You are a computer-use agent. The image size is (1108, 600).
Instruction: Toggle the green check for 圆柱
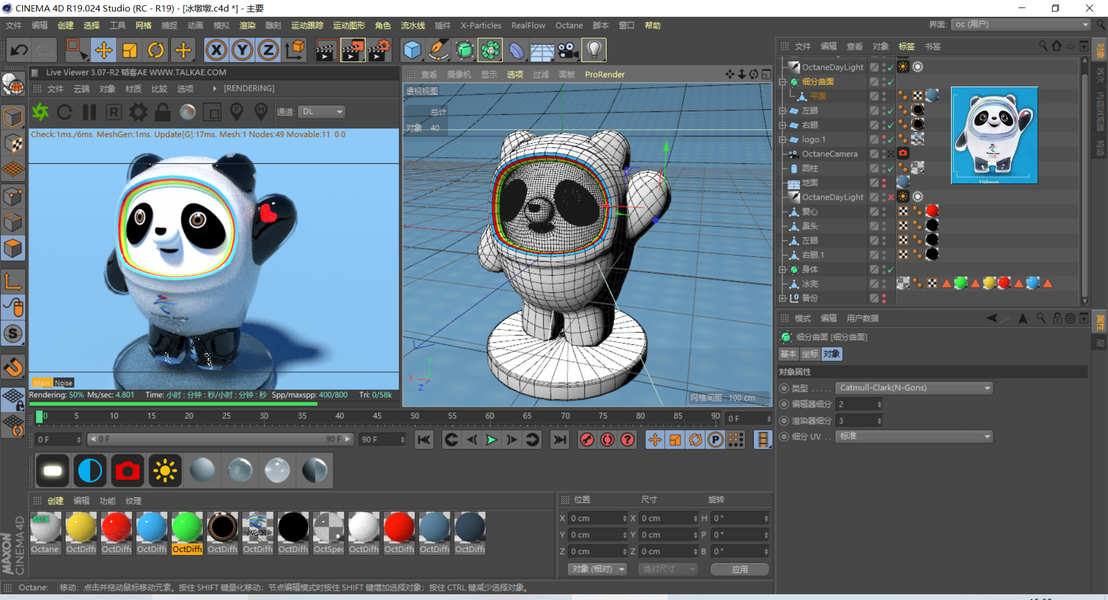[890, 168]
